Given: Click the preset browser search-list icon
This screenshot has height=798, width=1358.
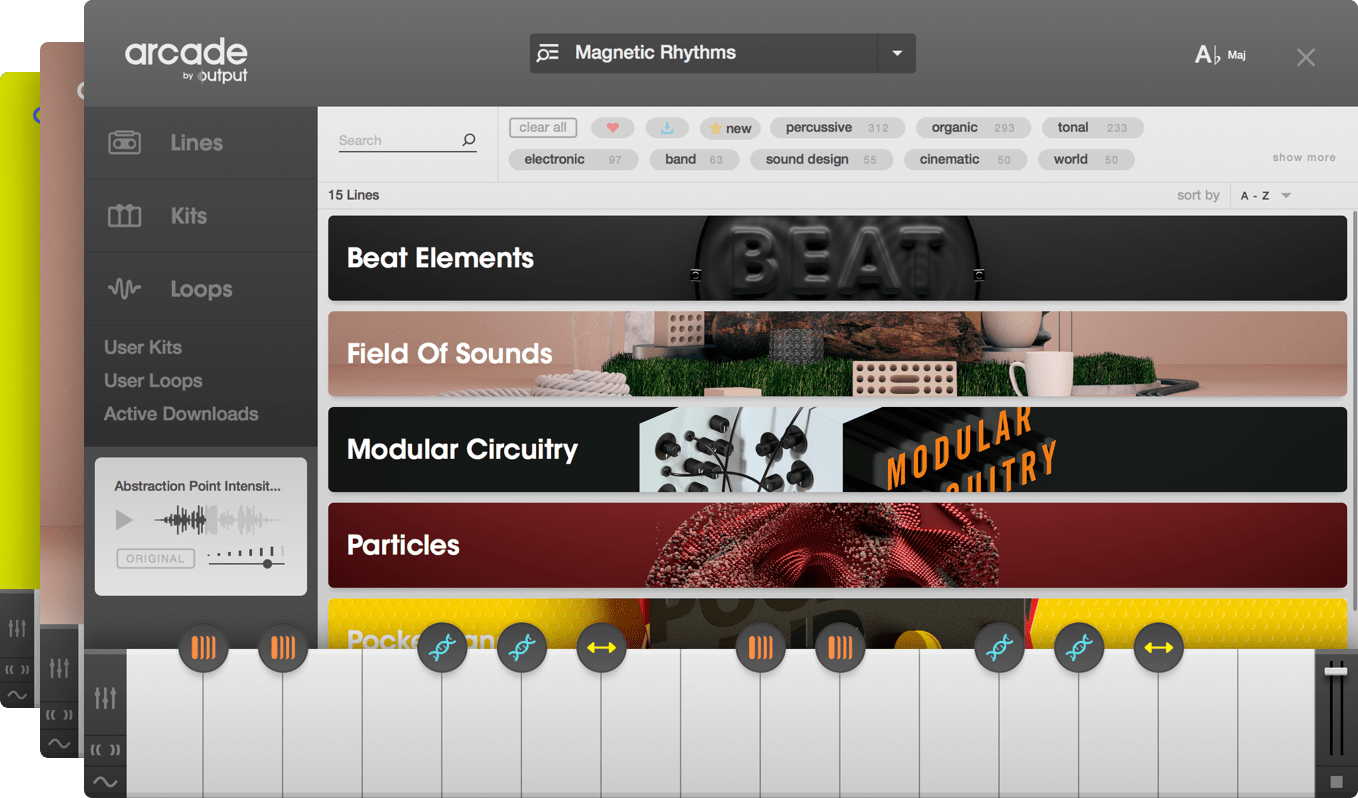Looking at the screenshot, I should 548,53.
